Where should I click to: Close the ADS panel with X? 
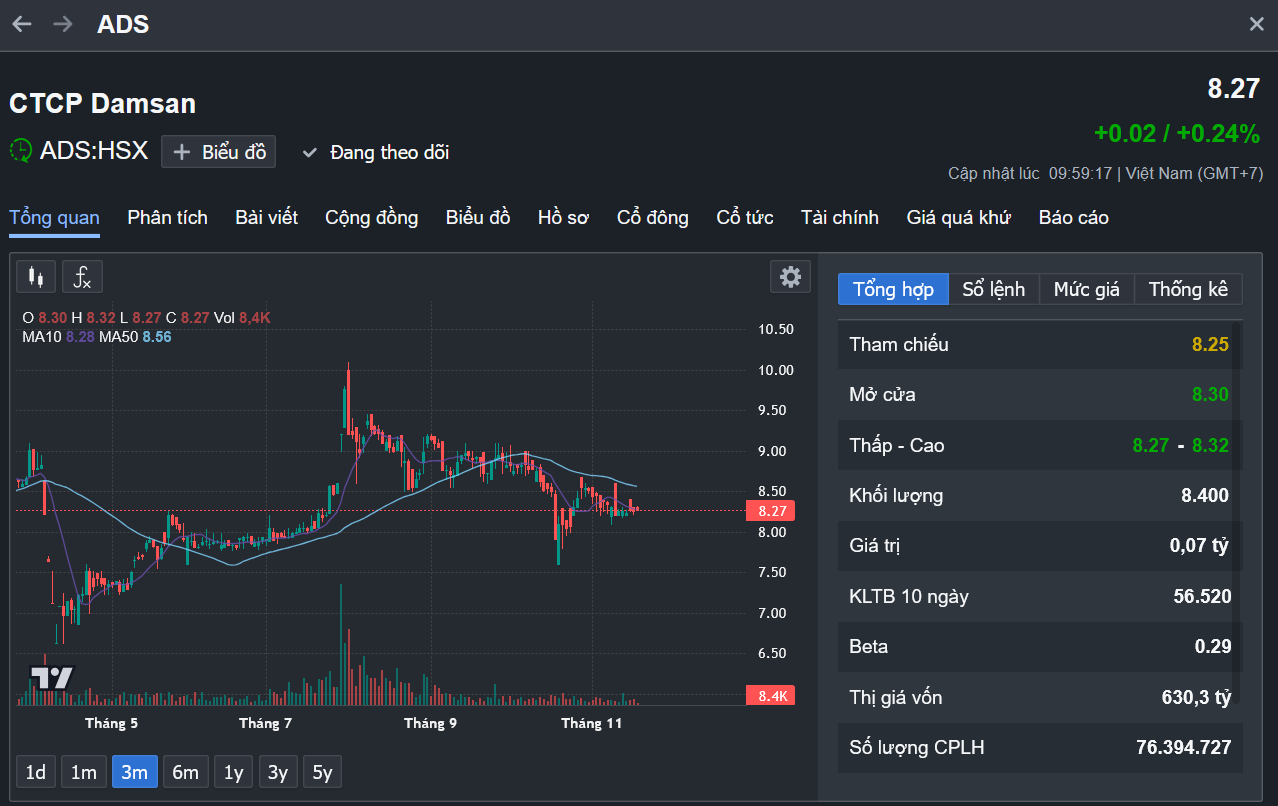pyautogui.click(x=1257, y=24)
